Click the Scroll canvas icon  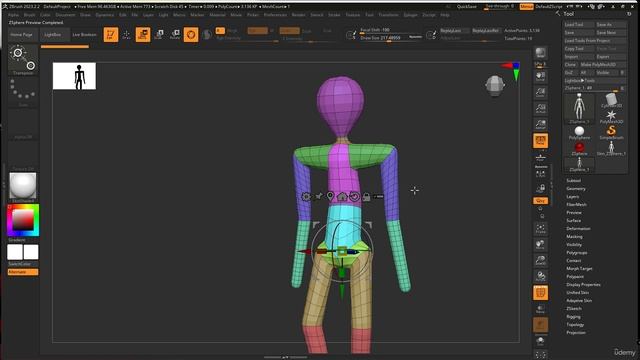[x=540, y=77]
